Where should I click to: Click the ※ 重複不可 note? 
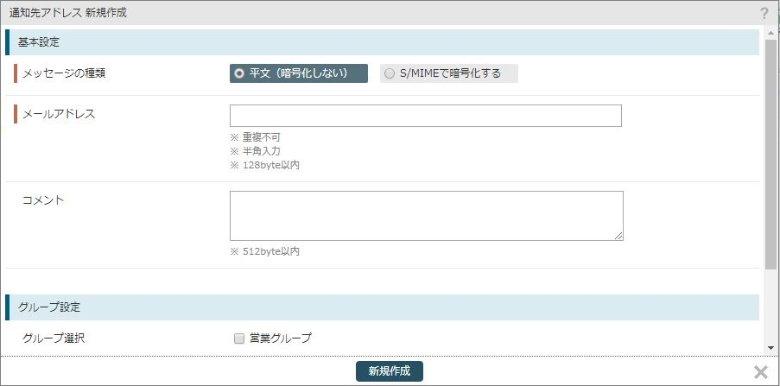[x=255, y=138]
